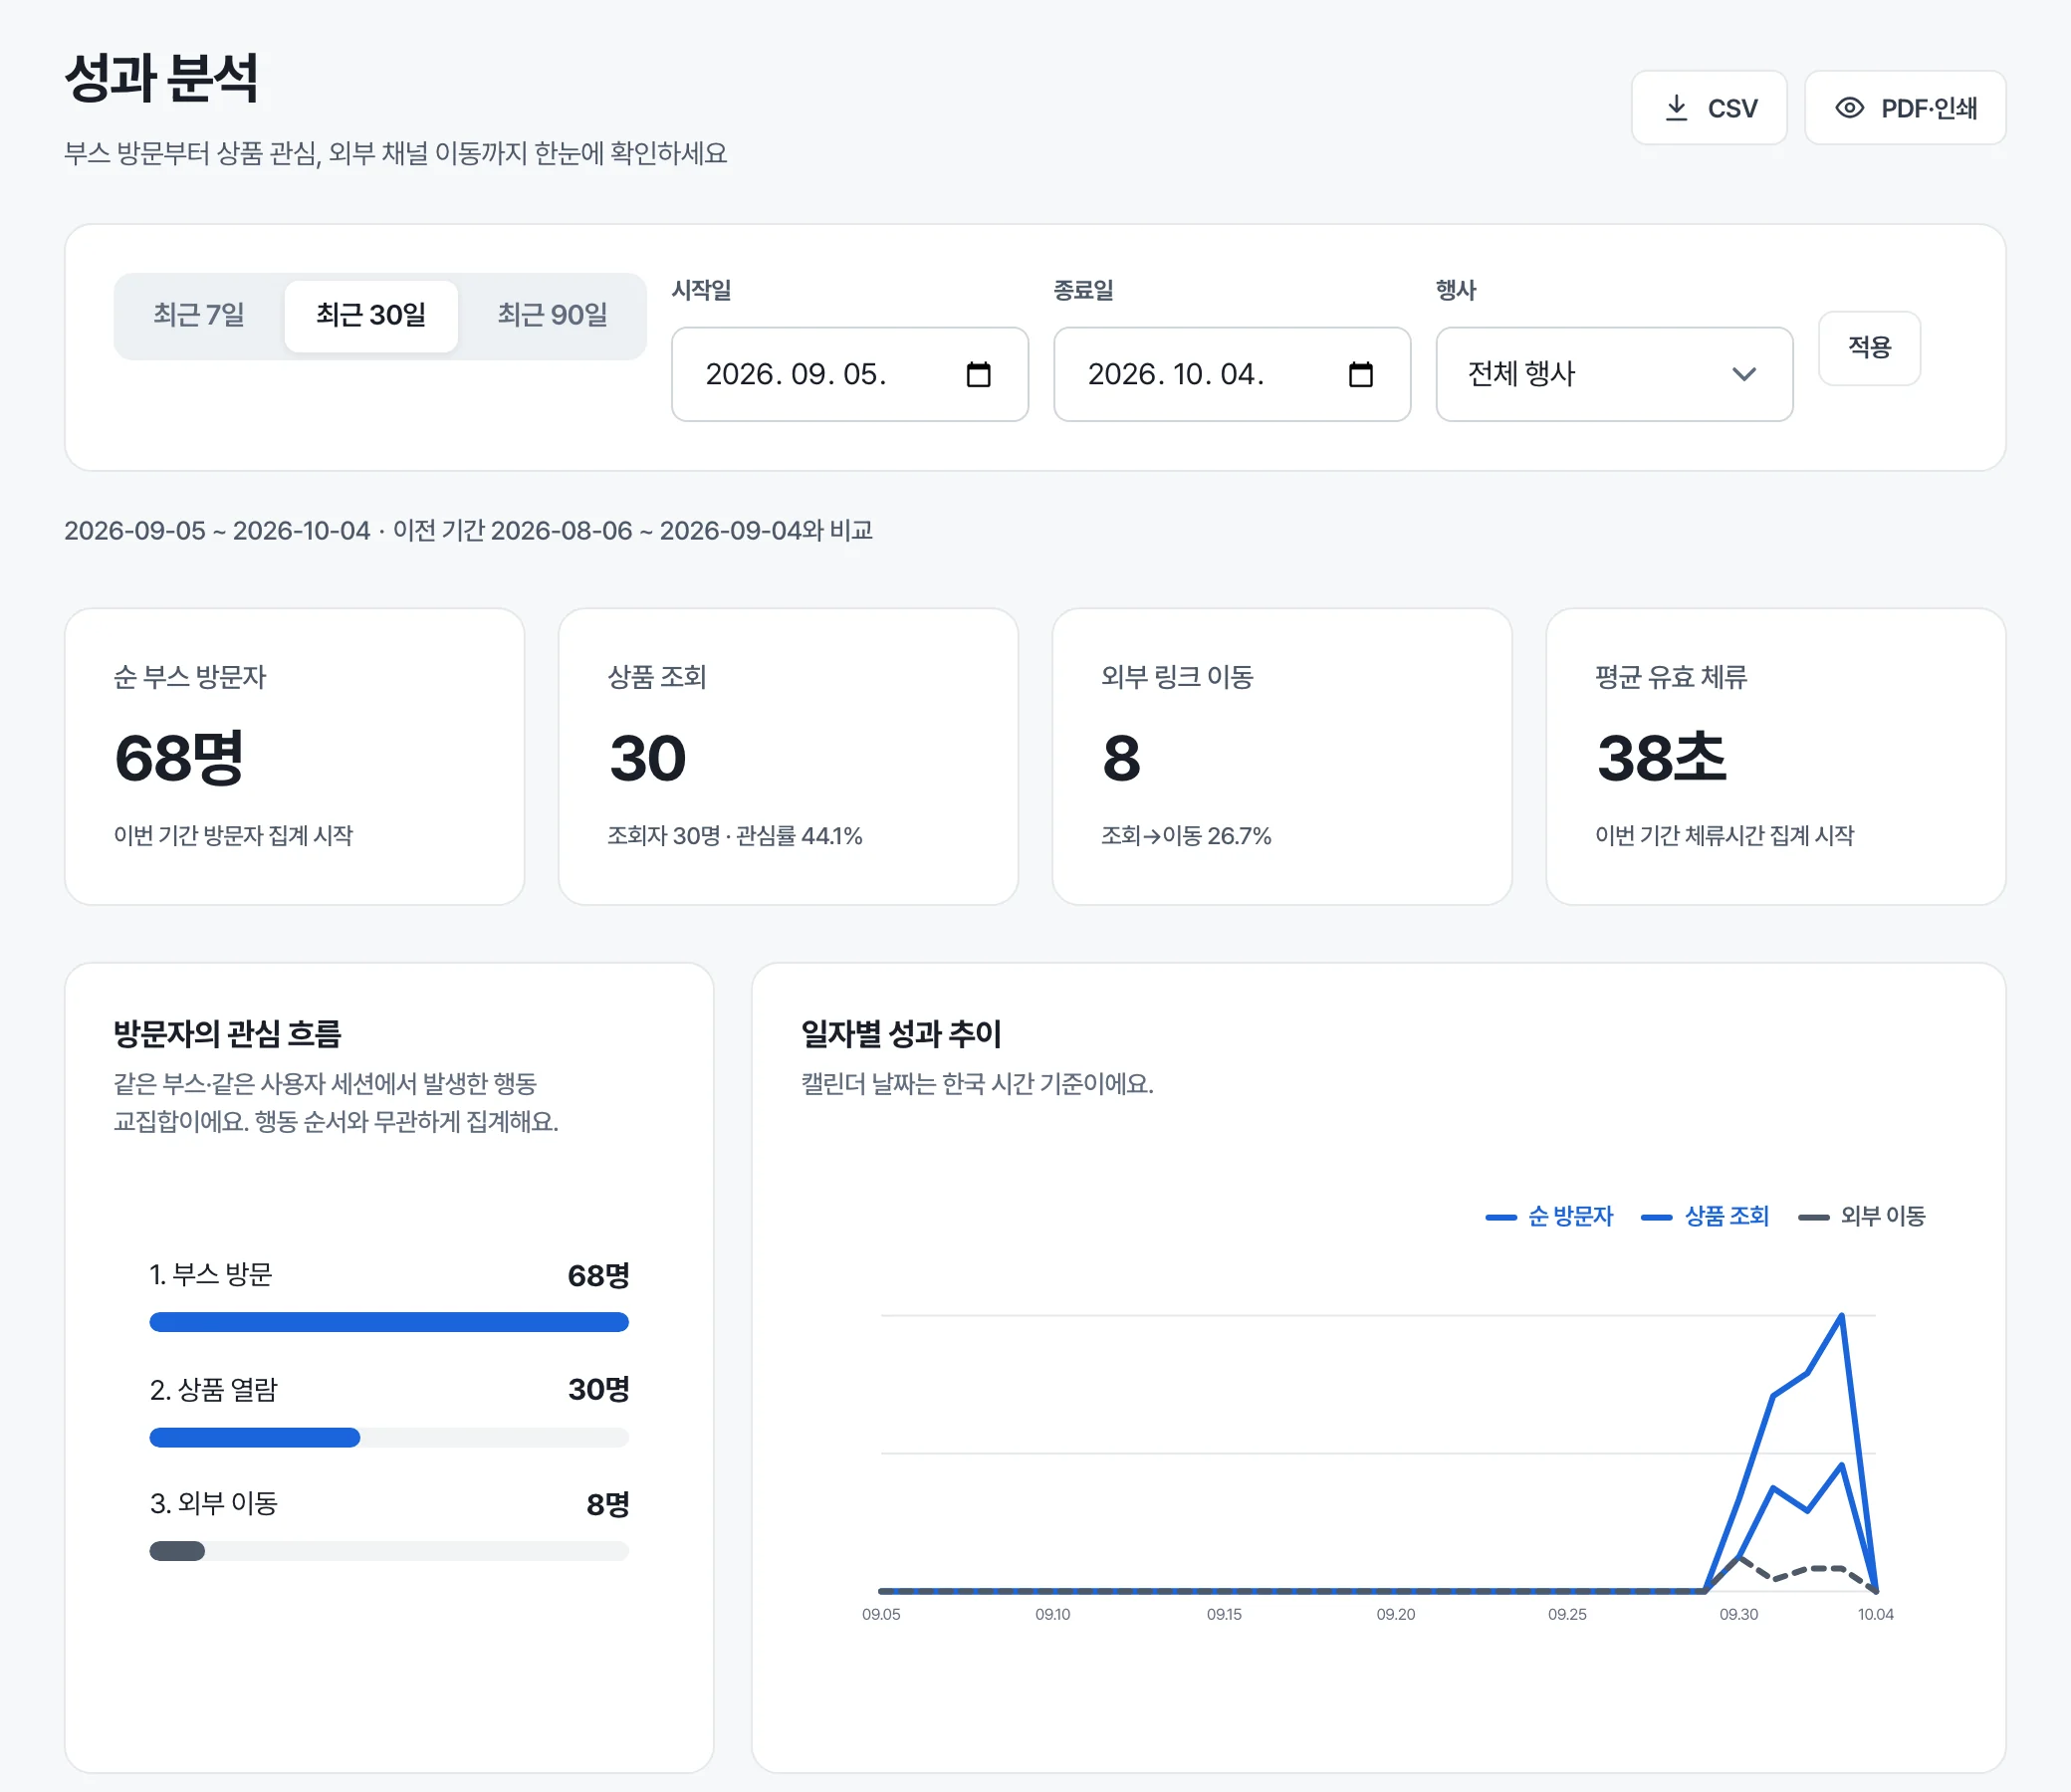Click the 일자별 성과 추이 heading
The height and width of the screenshot is (1792, 2071).
(901, 1033)
